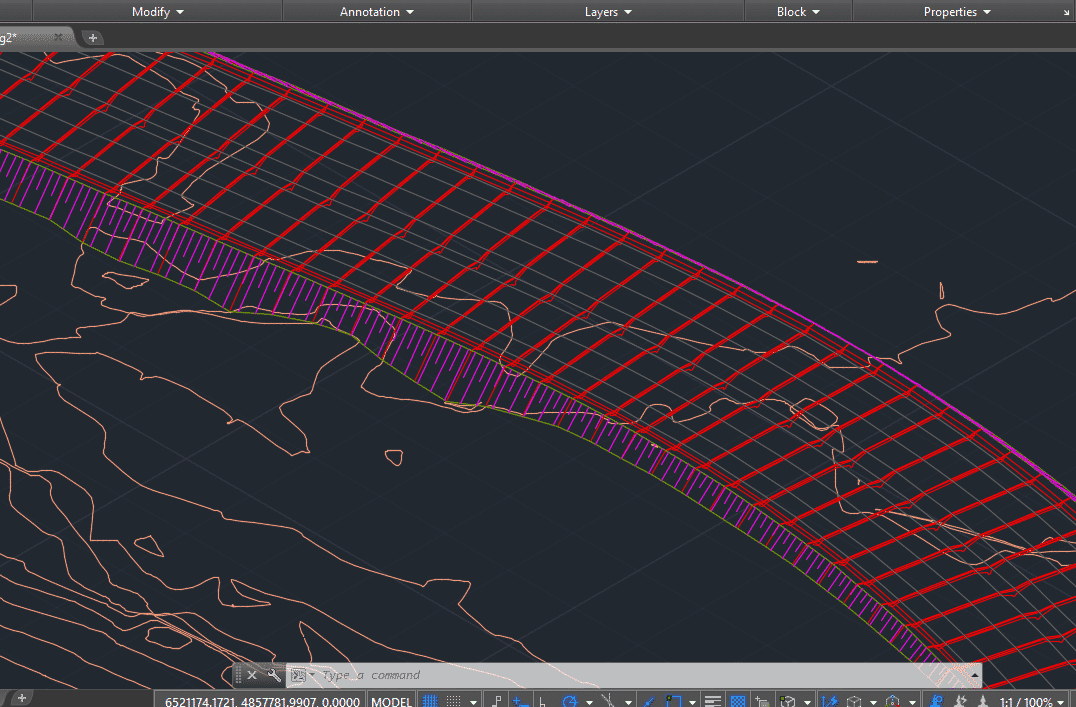Switch to the MODEL space button
1076x707 pixels.
pyautogui.click(x=391, y=702)
